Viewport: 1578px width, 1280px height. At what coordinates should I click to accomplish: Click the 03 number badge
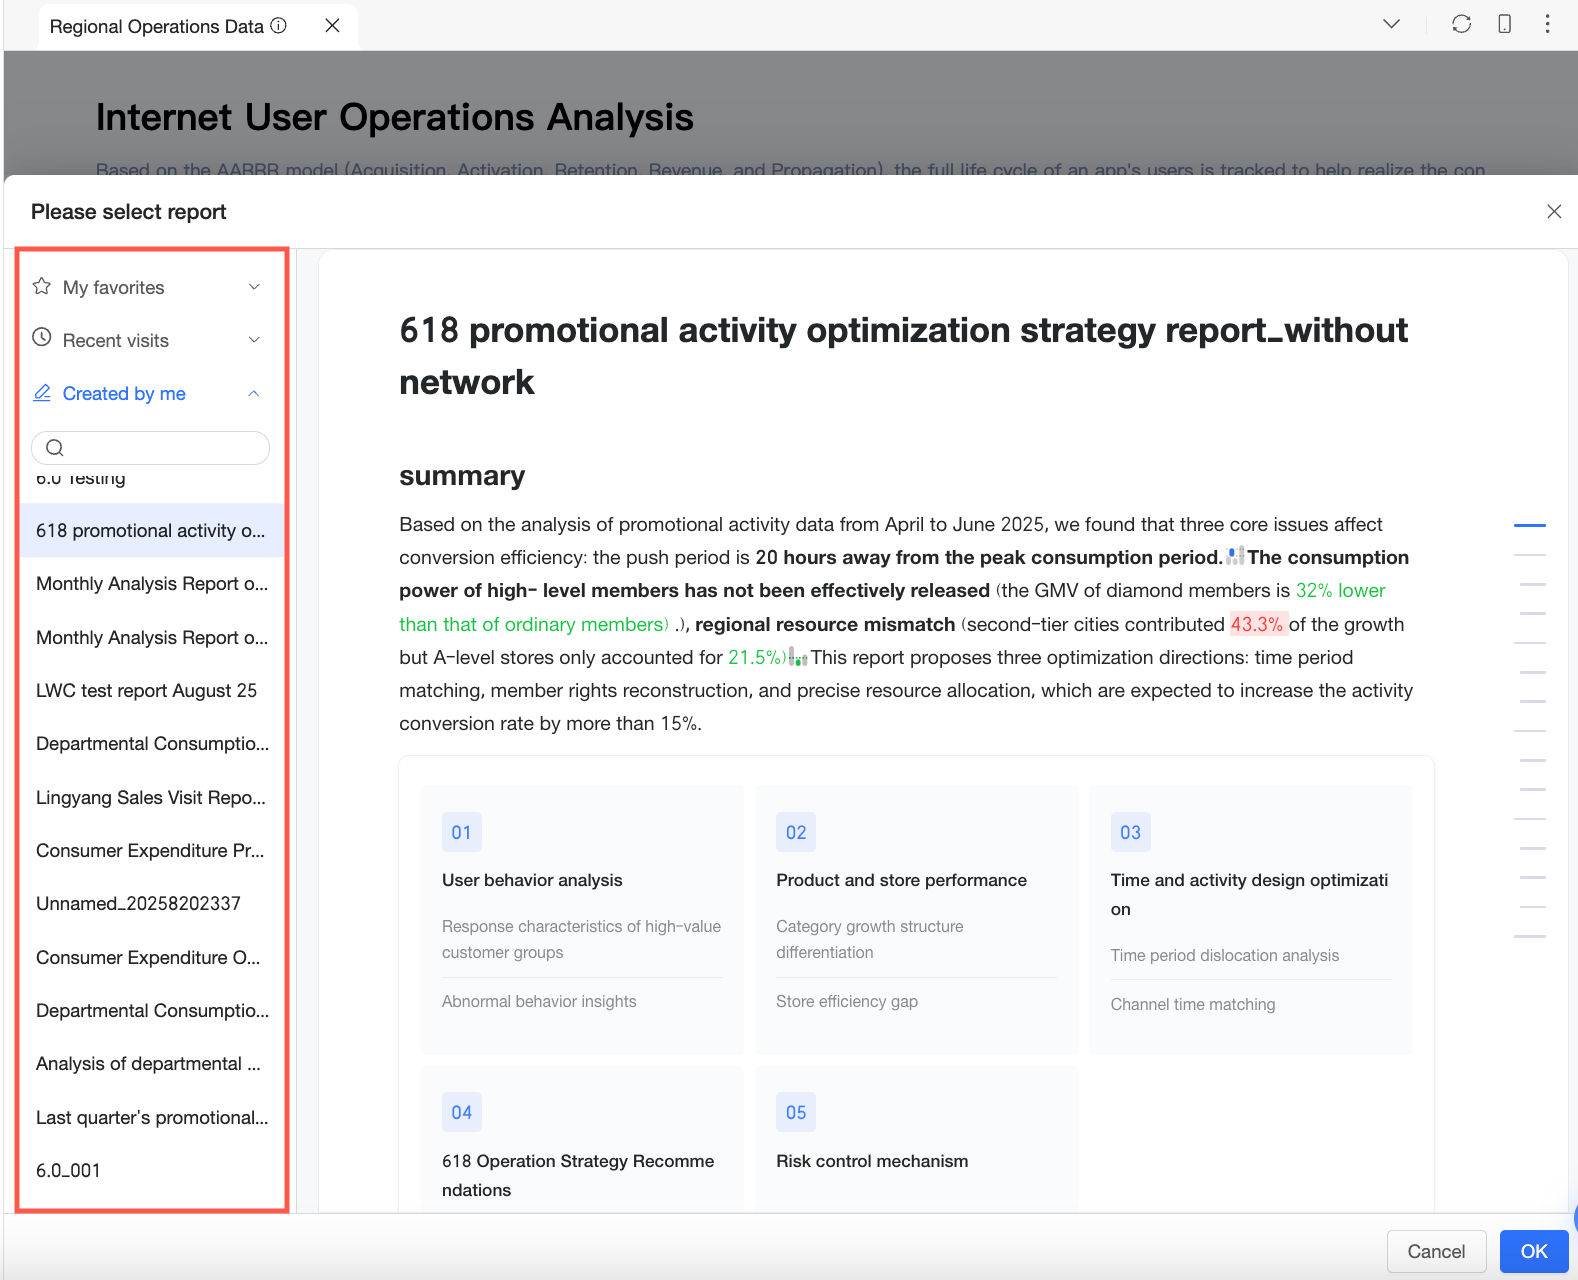coord(1130,832)
